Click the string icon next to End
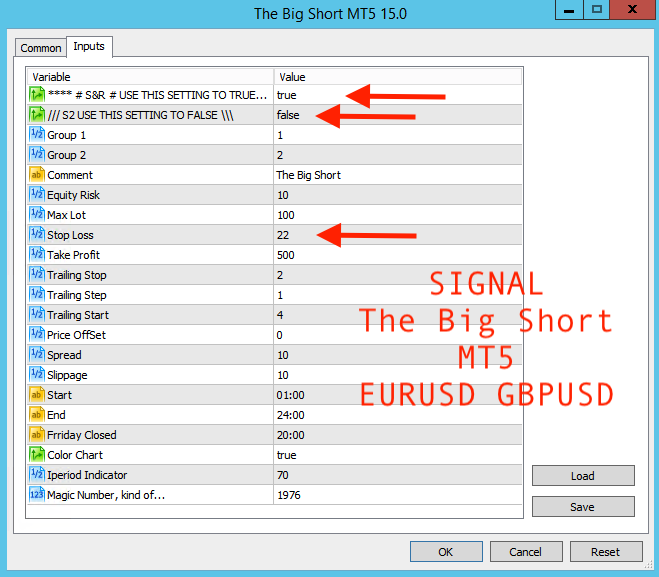659x577 pixels. click(x=37, y=414)
